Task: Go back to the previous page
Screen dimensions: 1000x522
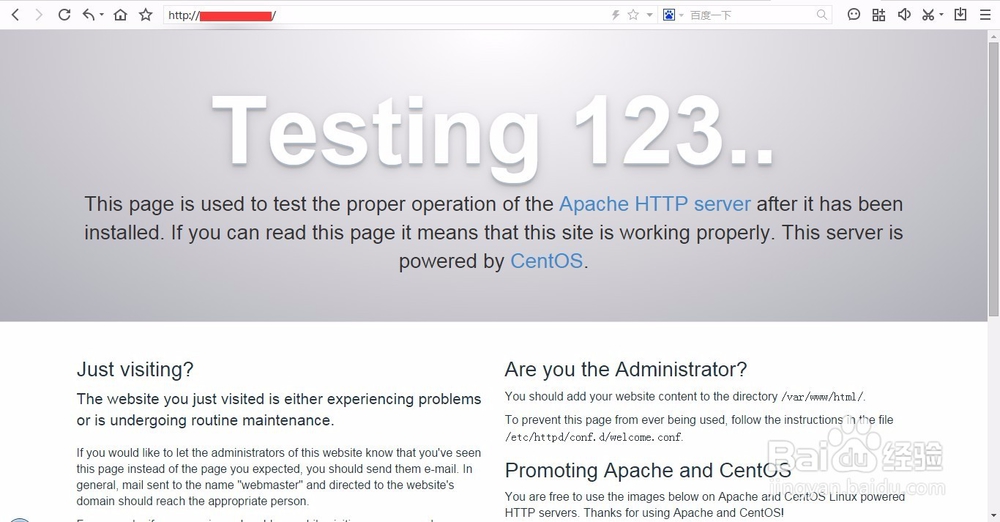Action: pyautogui.click(x=15, y=15)
